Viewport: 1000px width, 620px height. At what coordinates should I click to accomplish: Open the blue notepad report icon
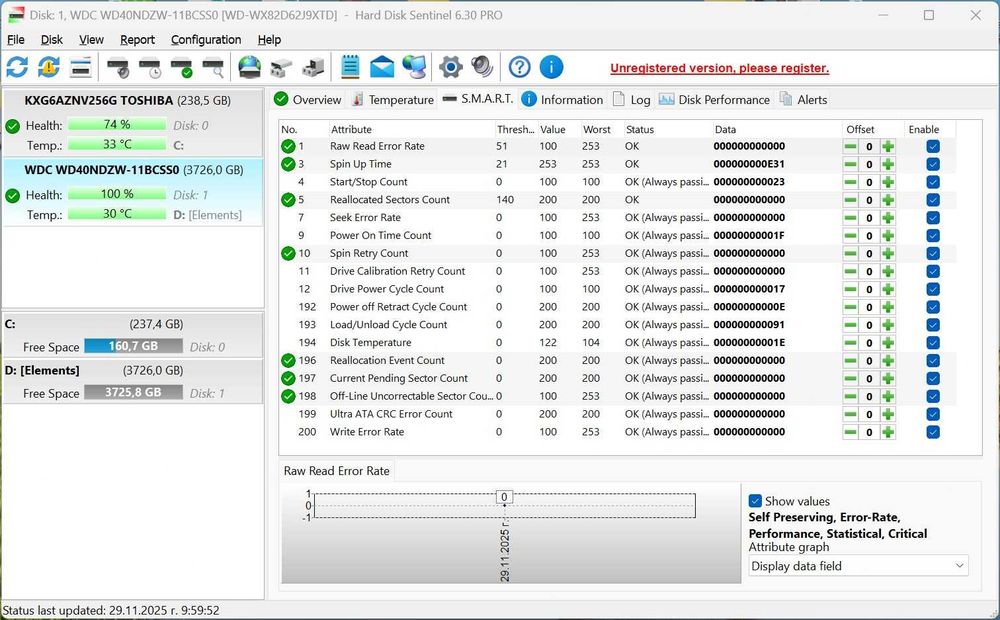point(350,67)
